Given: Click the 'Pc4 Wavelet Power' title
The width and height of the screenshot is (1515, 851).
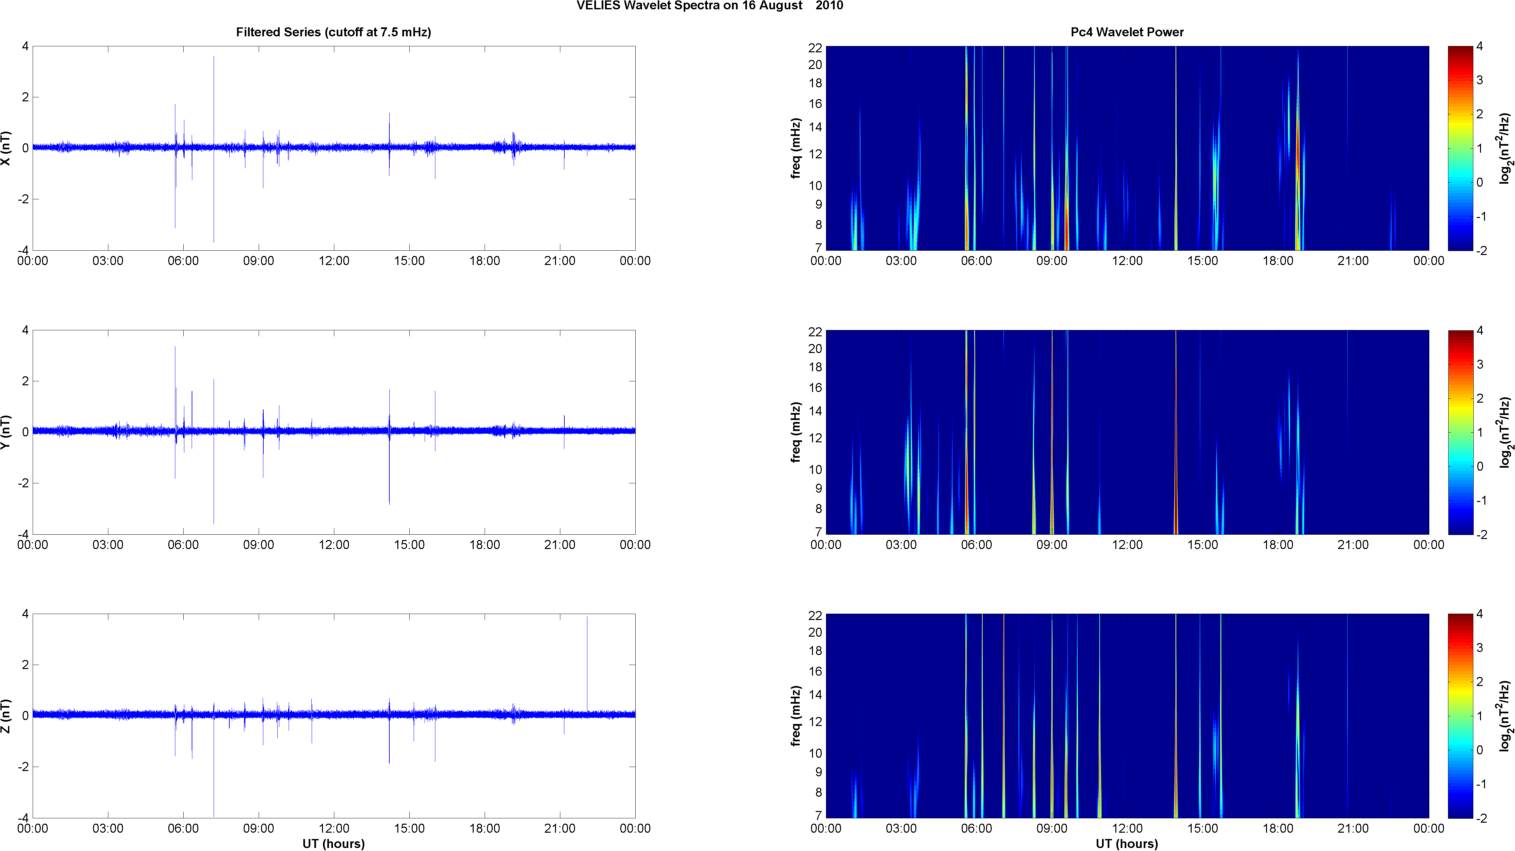Looking at the screenshot, I should pos(1126,32).
